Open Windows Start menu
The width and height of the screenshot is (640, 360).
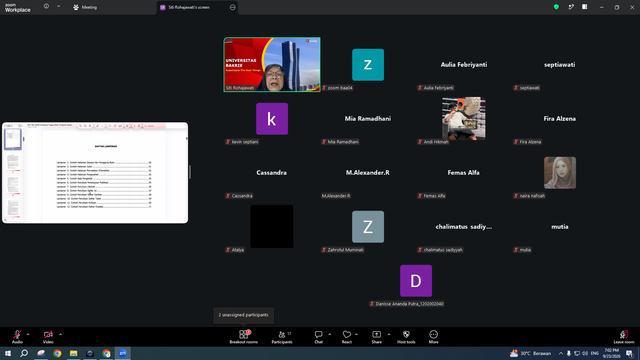tap(8, 353)
